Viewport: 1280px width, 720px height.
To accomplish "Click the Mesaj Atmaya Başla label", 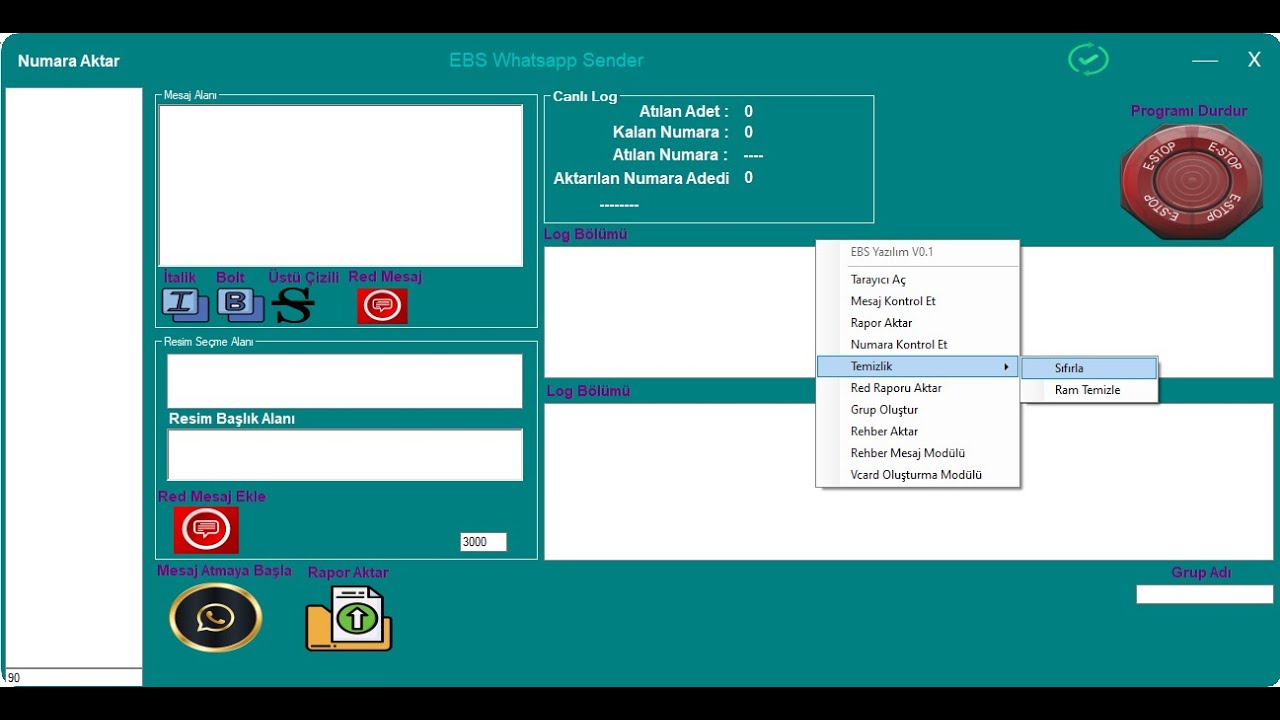I will point(224,570).
